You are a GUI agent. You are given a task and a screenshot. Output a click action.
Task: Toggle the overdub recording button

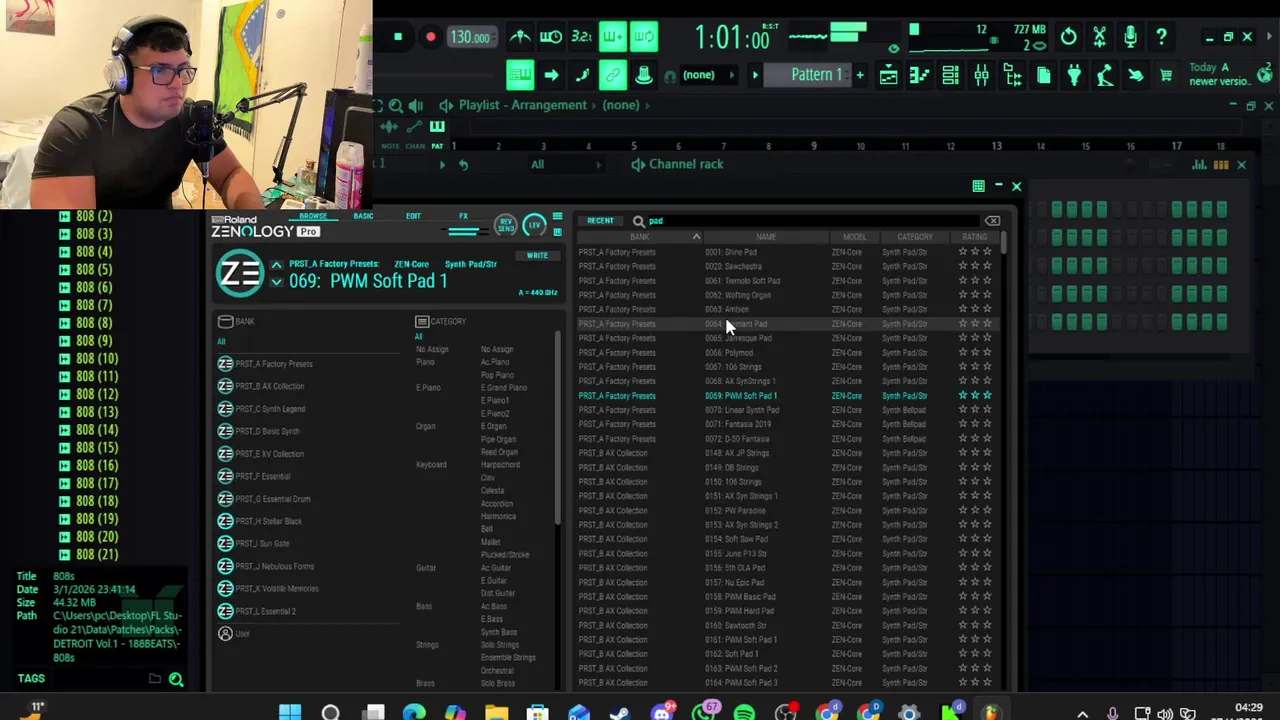point(613,37)
